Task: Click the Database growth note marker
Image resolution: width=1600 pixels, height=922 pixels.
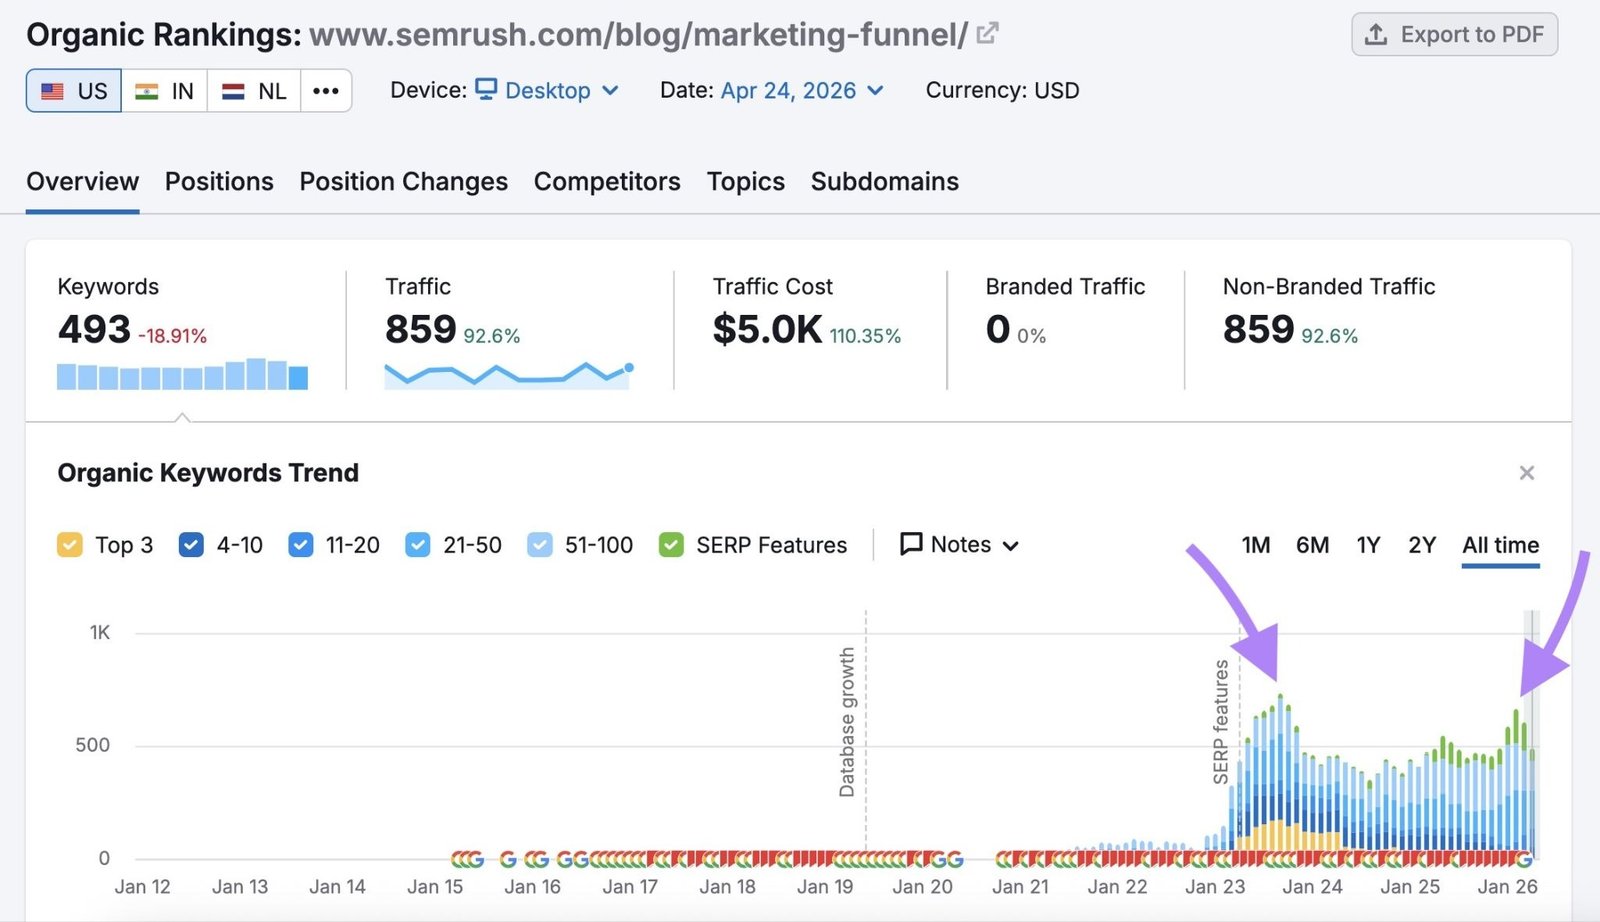Action: pyautogui.click(x=847, y=722)
